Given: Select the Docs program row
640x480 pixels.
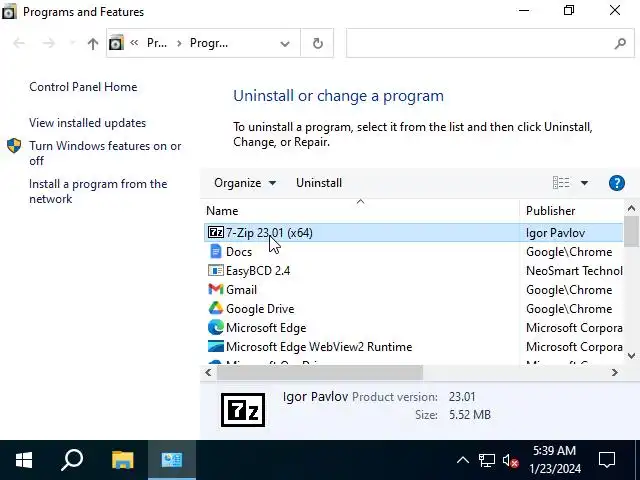Looking at the screenshot, I should tap(413, 251).
